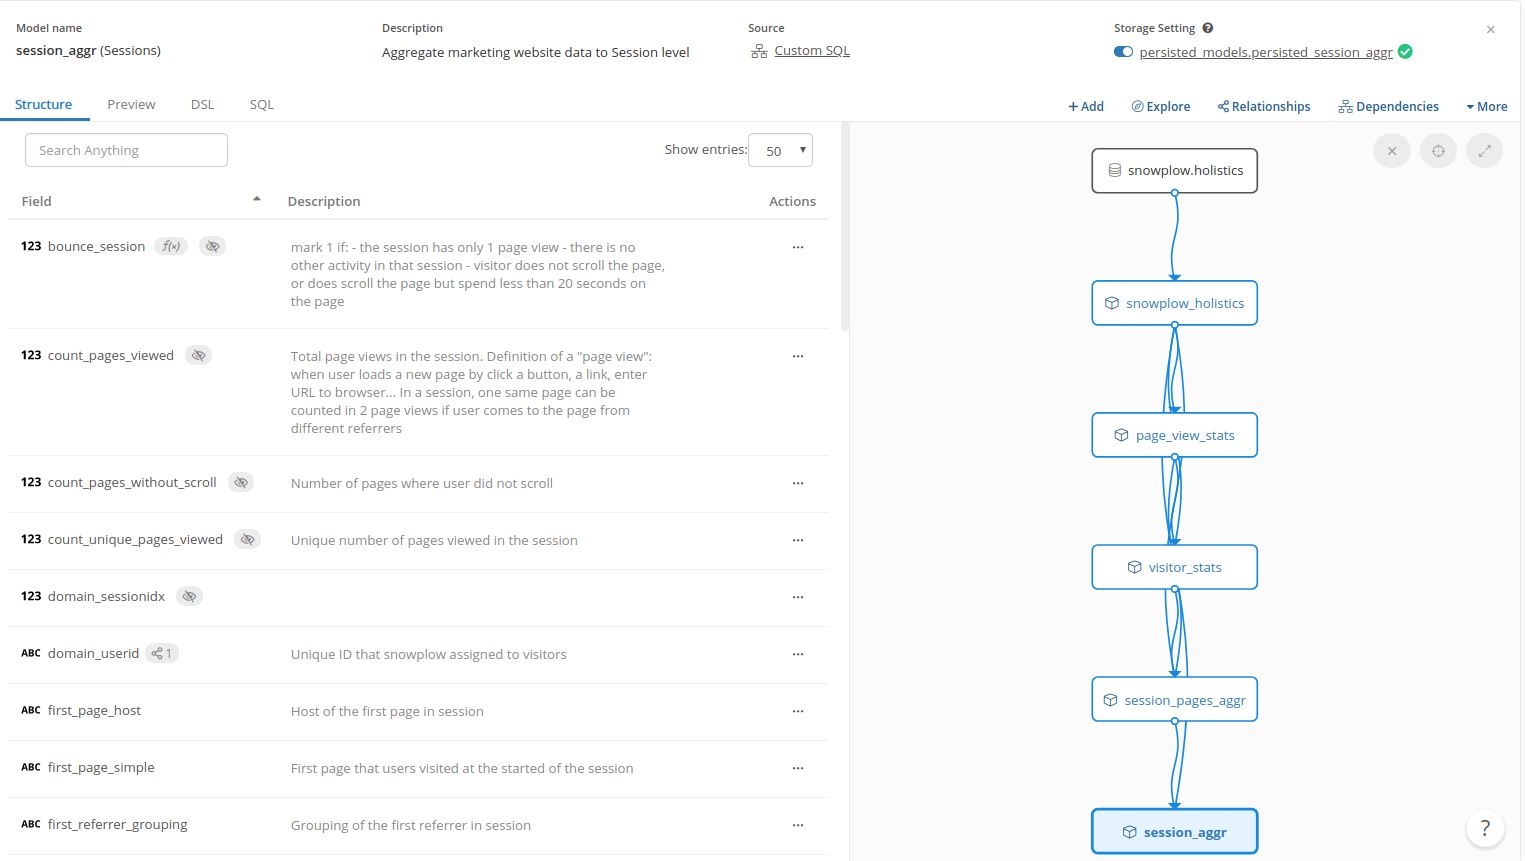Click the fullscreen expand icon in diagram

[x=1484, y=151]
